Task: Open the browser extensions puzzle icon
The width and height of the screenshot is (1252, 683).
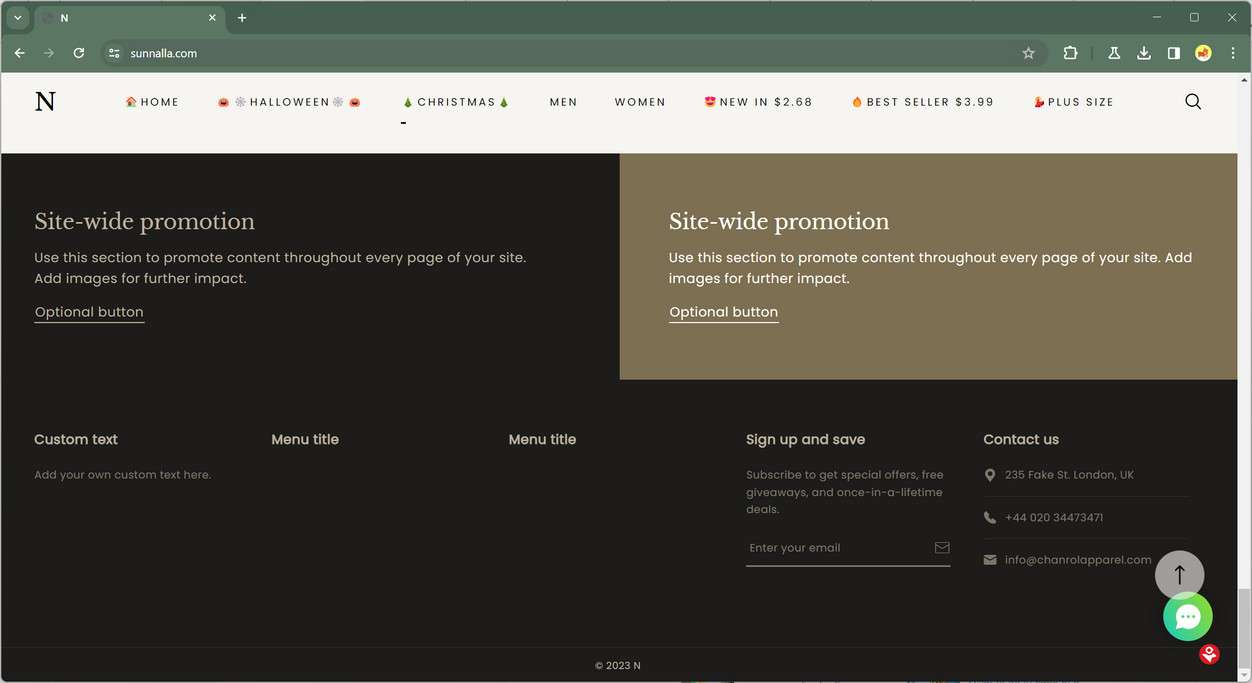Action: [x=1070, y=53]
